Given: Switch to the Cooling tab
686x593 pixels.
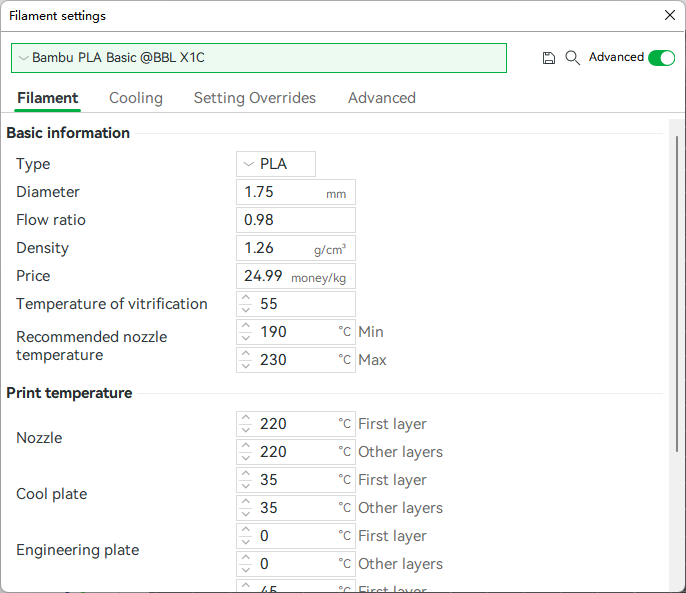Looking at the screenshot, I should coord(136,98).
